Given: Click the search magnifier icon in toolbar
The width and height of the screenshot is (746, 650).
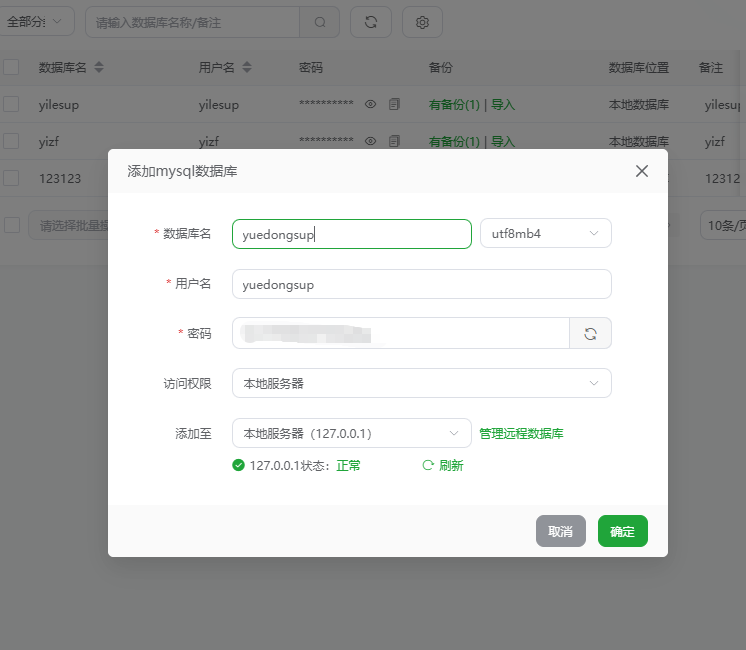Looking at the screenshot, I should pos(320,22).
